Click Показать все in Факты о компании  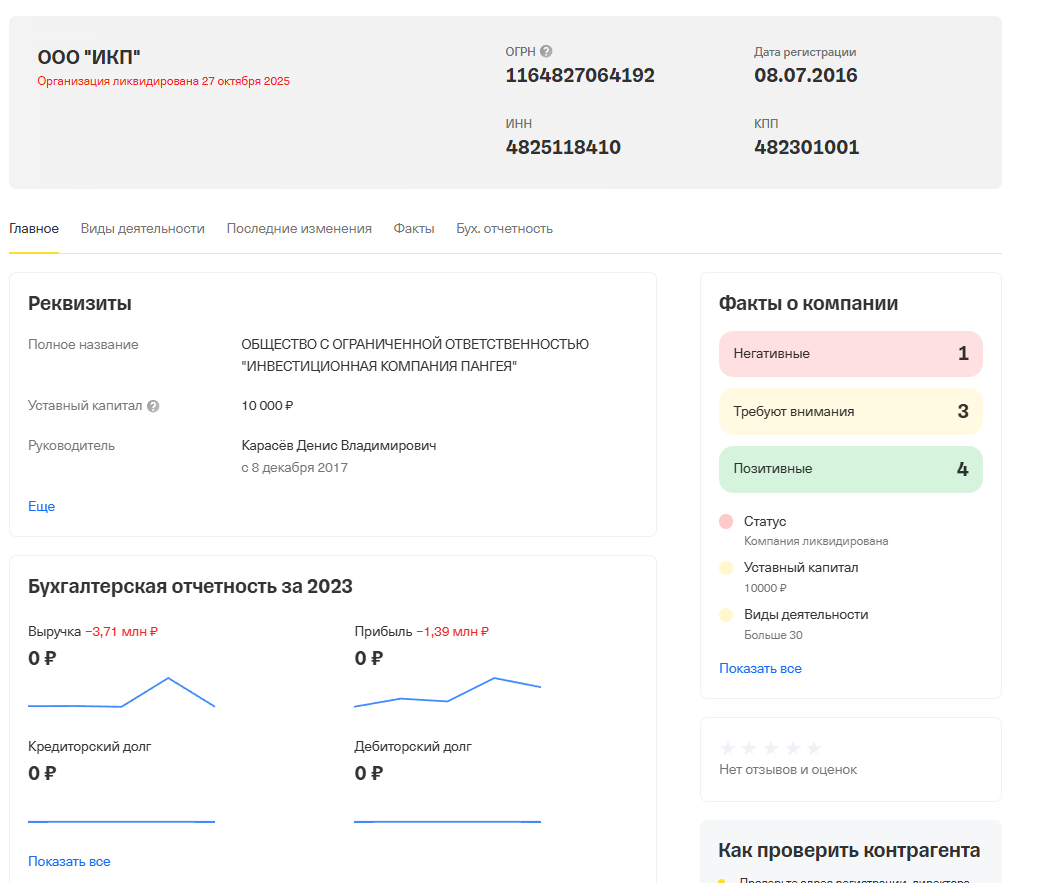(759, 668)
